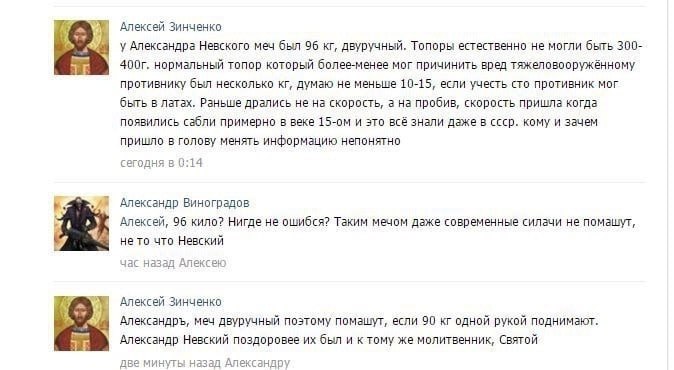Click the reply text mentioning '90 кг одной рукой'
This screenshot has width=674, height=370.
tap(359, 330)
